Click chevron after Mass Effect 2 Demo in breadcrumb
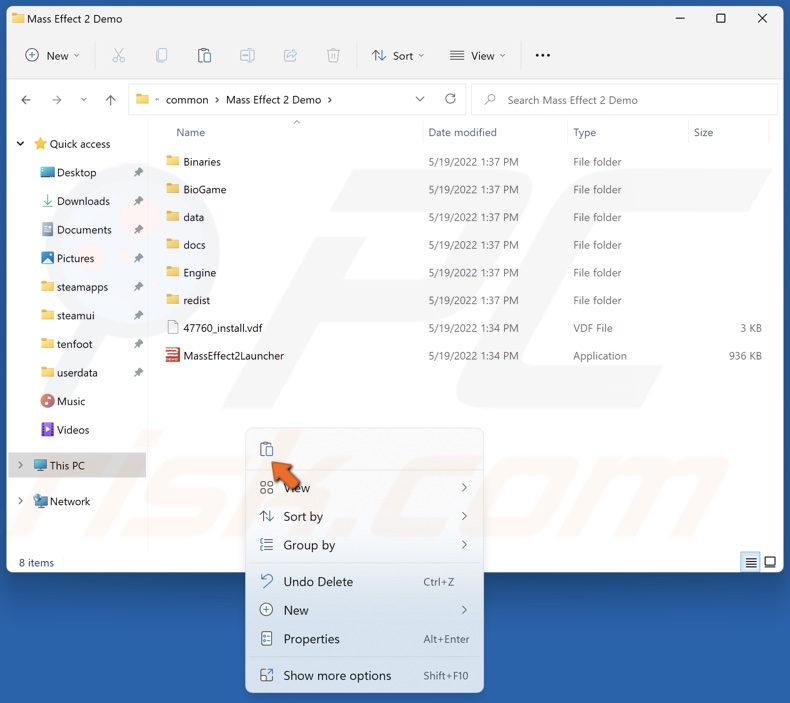Image resolution: width=790 pixels, height=703 pixels. [330, 100]
